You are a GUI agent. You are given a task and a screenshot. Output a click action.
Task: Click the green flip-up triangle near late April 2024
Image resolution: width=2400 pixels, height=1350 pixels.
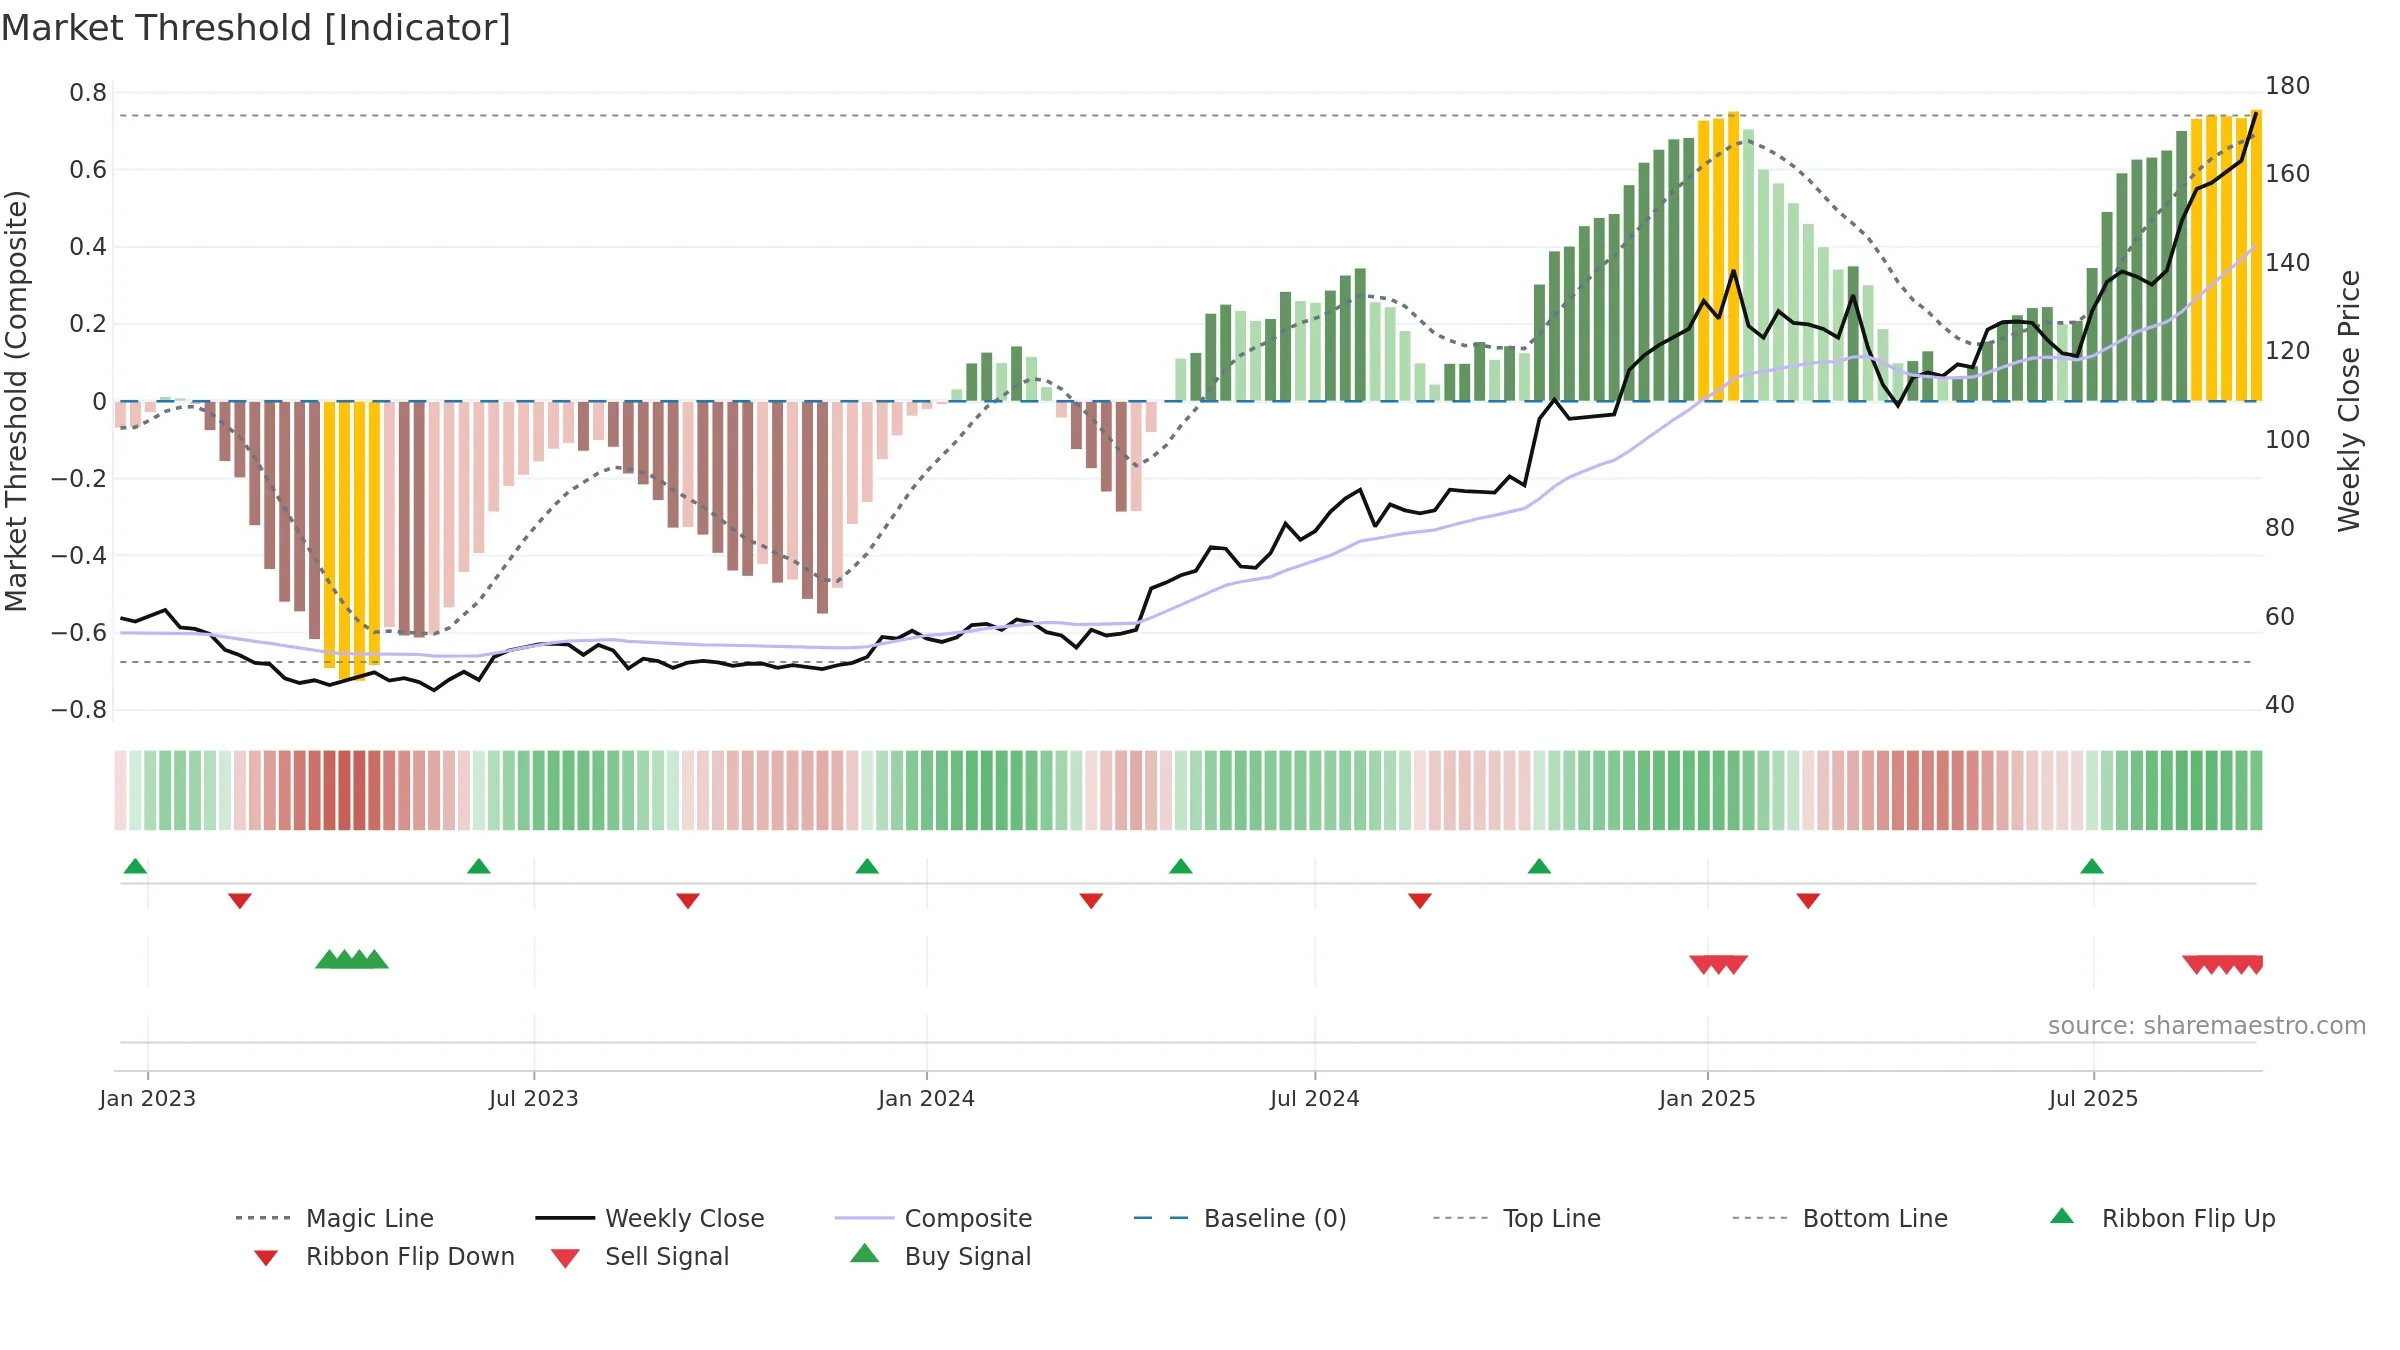click(1181, 866)
